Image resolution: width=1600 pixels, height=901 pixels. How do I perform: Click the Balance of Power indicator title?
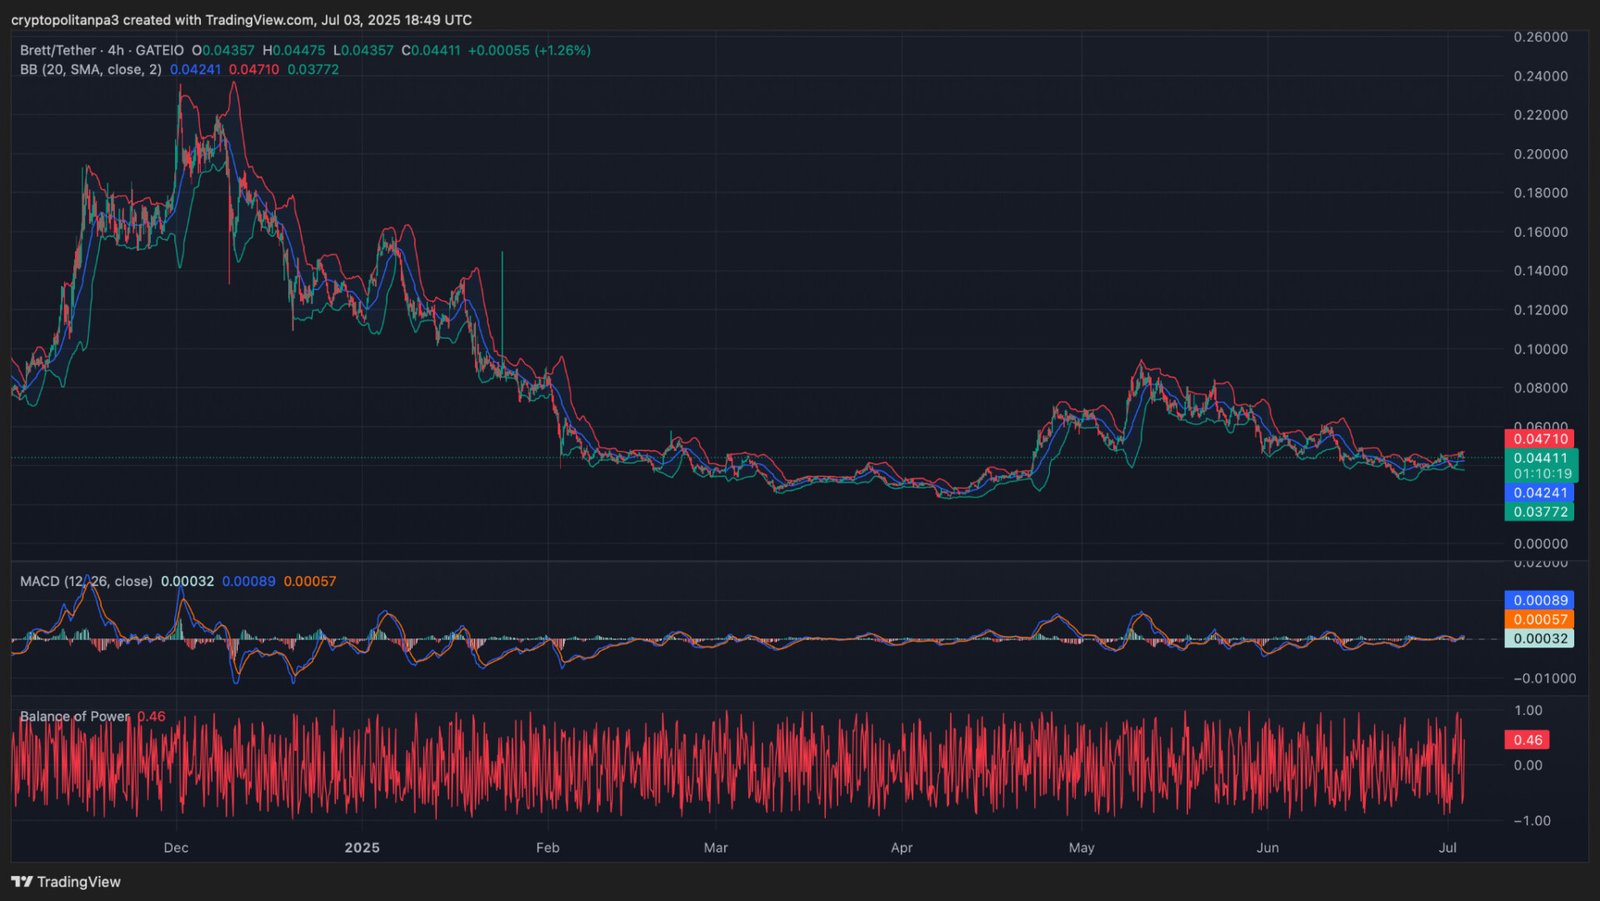tap(75, 716)
